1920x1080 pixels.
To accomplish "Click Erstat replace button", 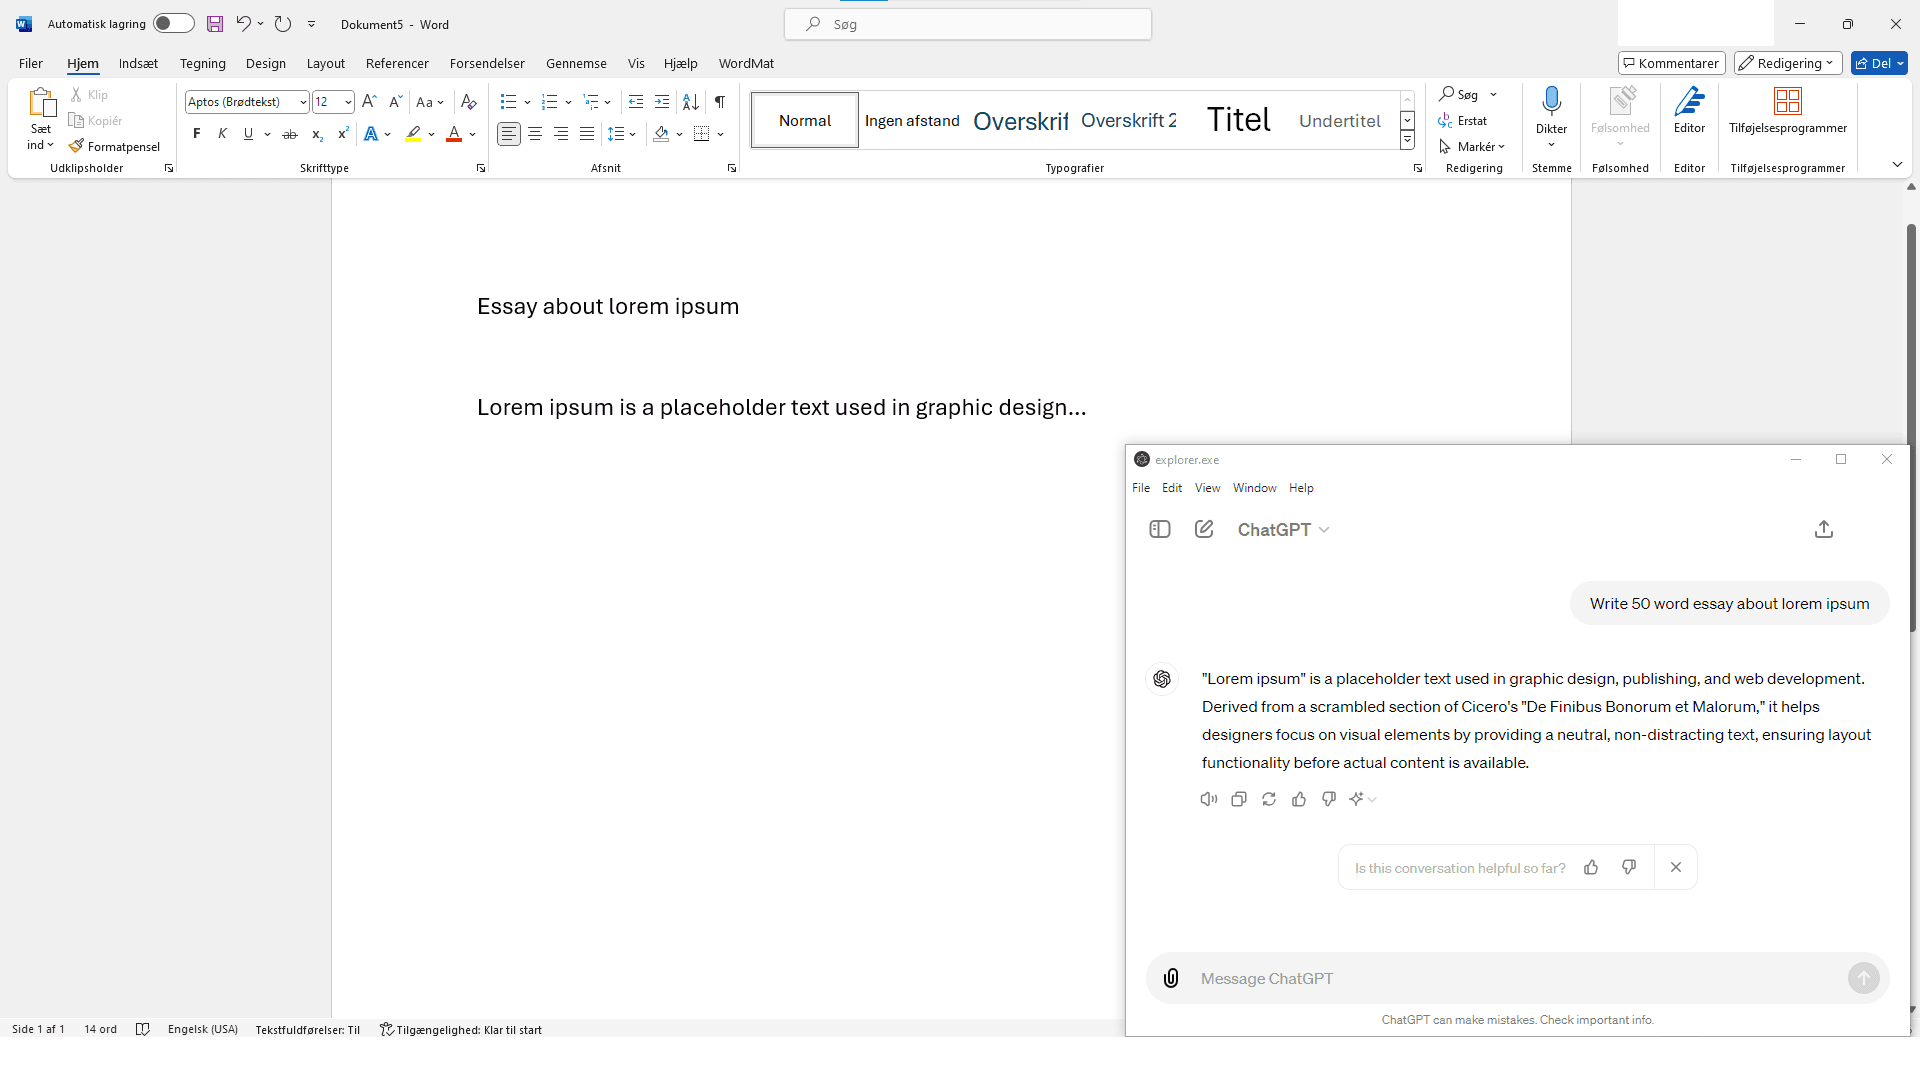I will click(x=1463, y=121).
